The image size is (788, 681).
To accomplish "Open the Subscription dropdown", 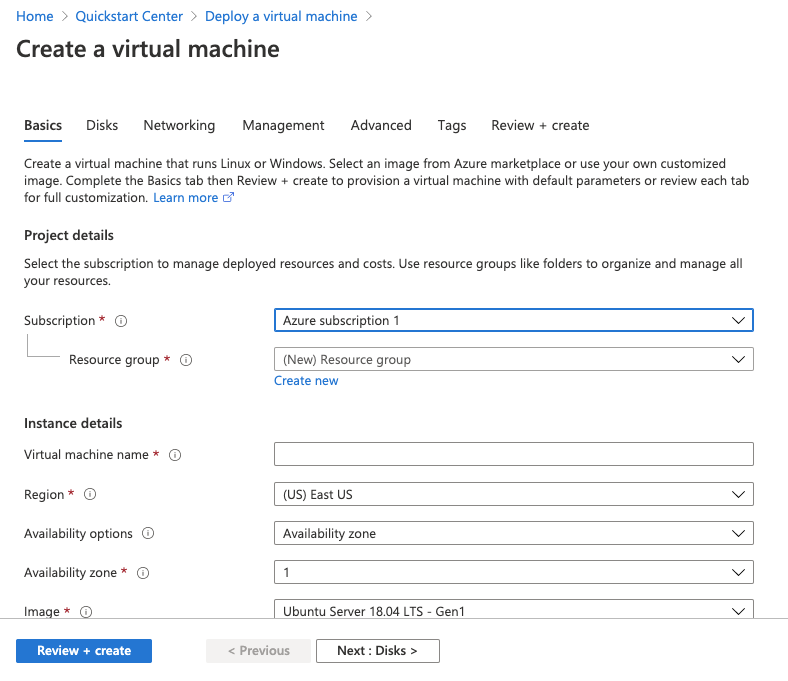I will click(513, 320).
